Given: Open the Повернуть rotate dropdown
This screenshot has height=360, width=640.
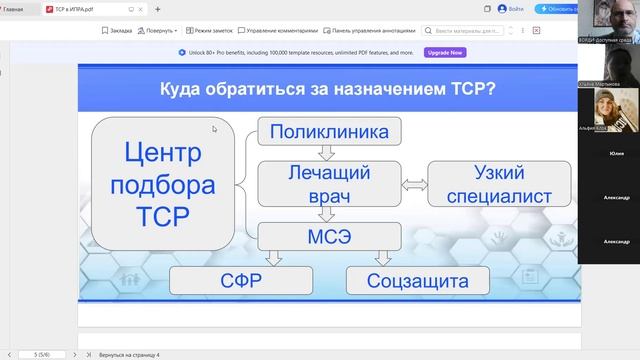Looking at the screenshot, I should coord(158,31).
